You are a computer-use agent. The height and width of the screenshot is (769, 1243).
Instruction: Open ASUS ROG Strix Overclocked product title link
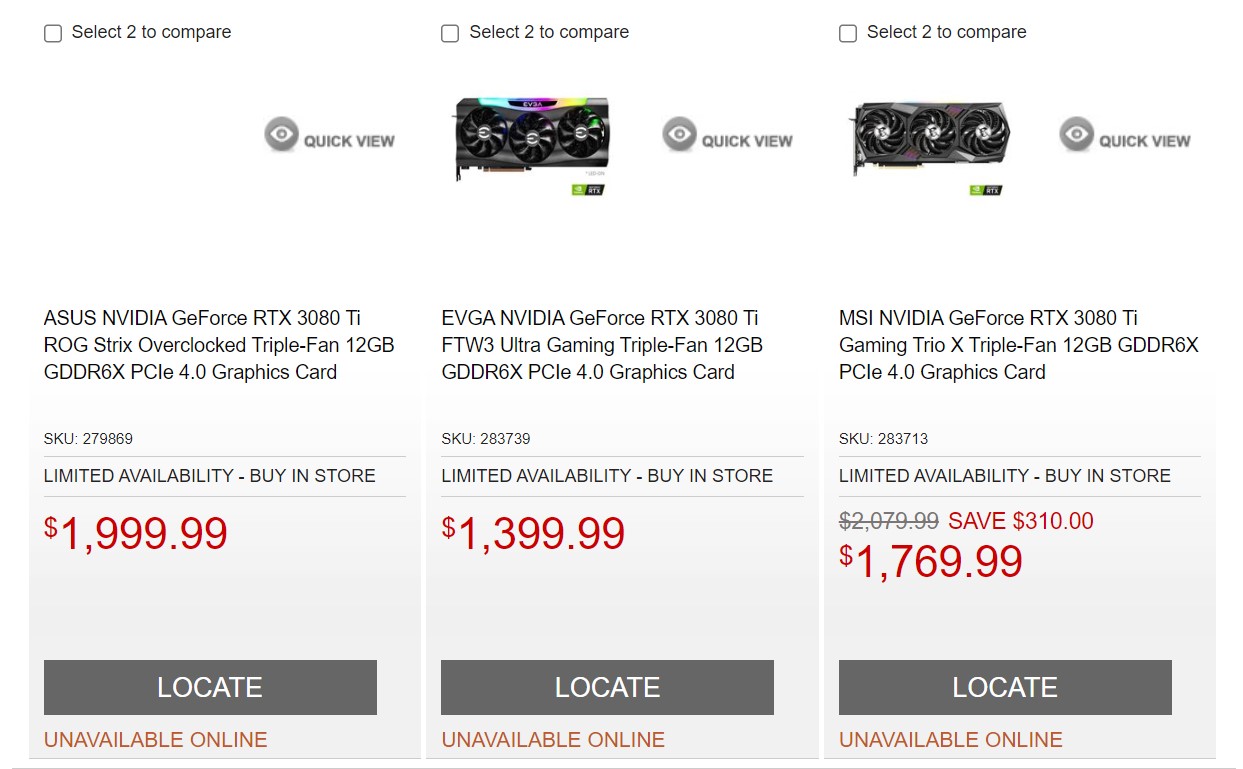[219, 345]
